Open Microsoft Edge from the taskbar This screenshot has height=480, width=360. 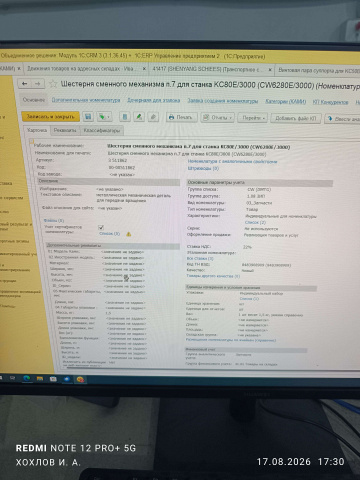pyautogui.click(x=27, y=378)
